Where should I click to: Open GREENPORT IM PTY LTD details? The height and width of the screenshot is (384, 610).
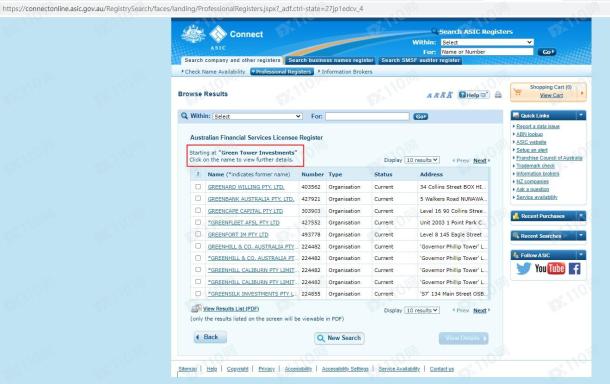[x=238, y=235]
